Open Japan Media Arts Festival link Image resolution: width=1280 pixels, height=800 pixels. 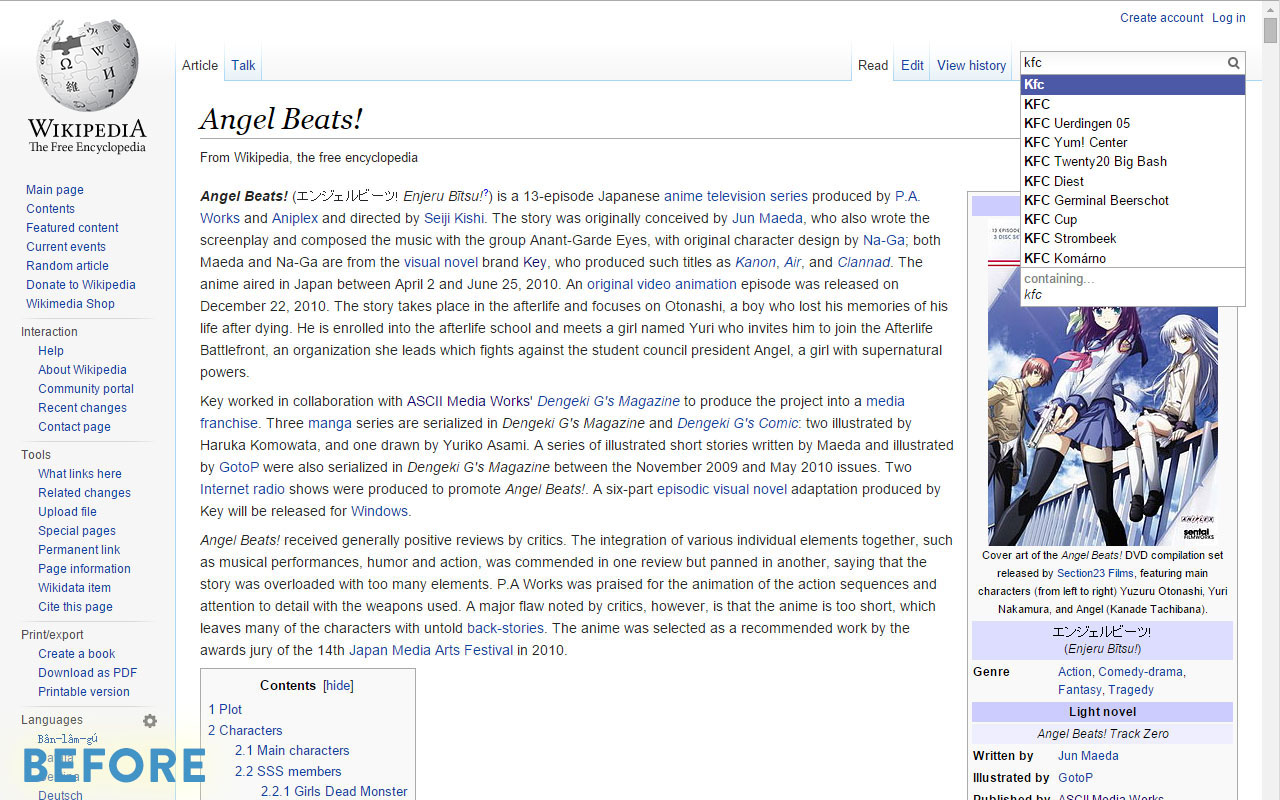click(x=431, y=650)
